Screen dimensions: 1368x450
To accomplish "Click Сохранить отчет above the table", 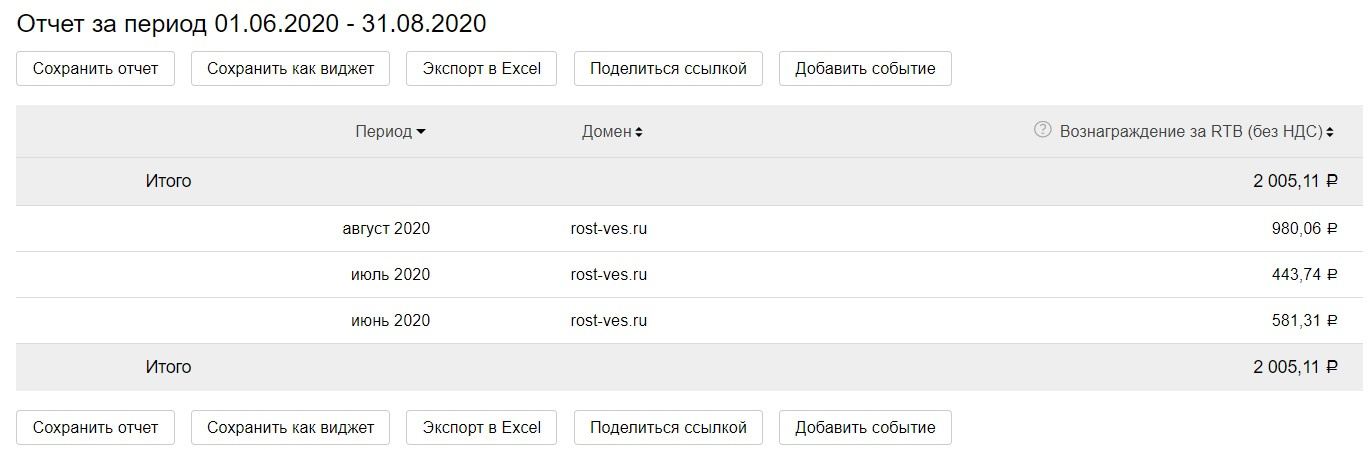I will pyautogui.click(x=95, y=69).
